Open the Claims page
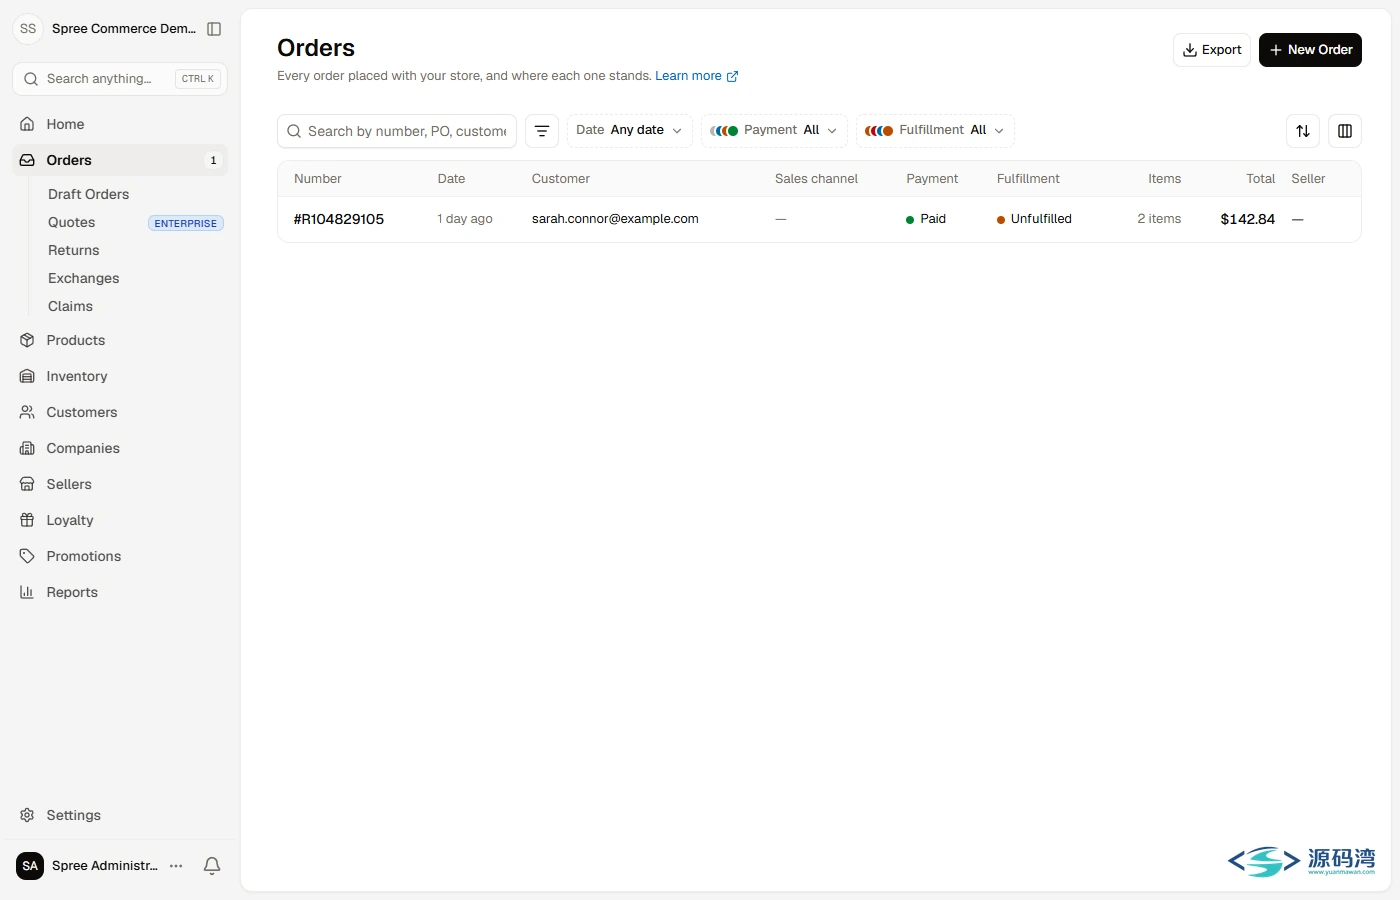1400x900 pixels. point(70,306)
